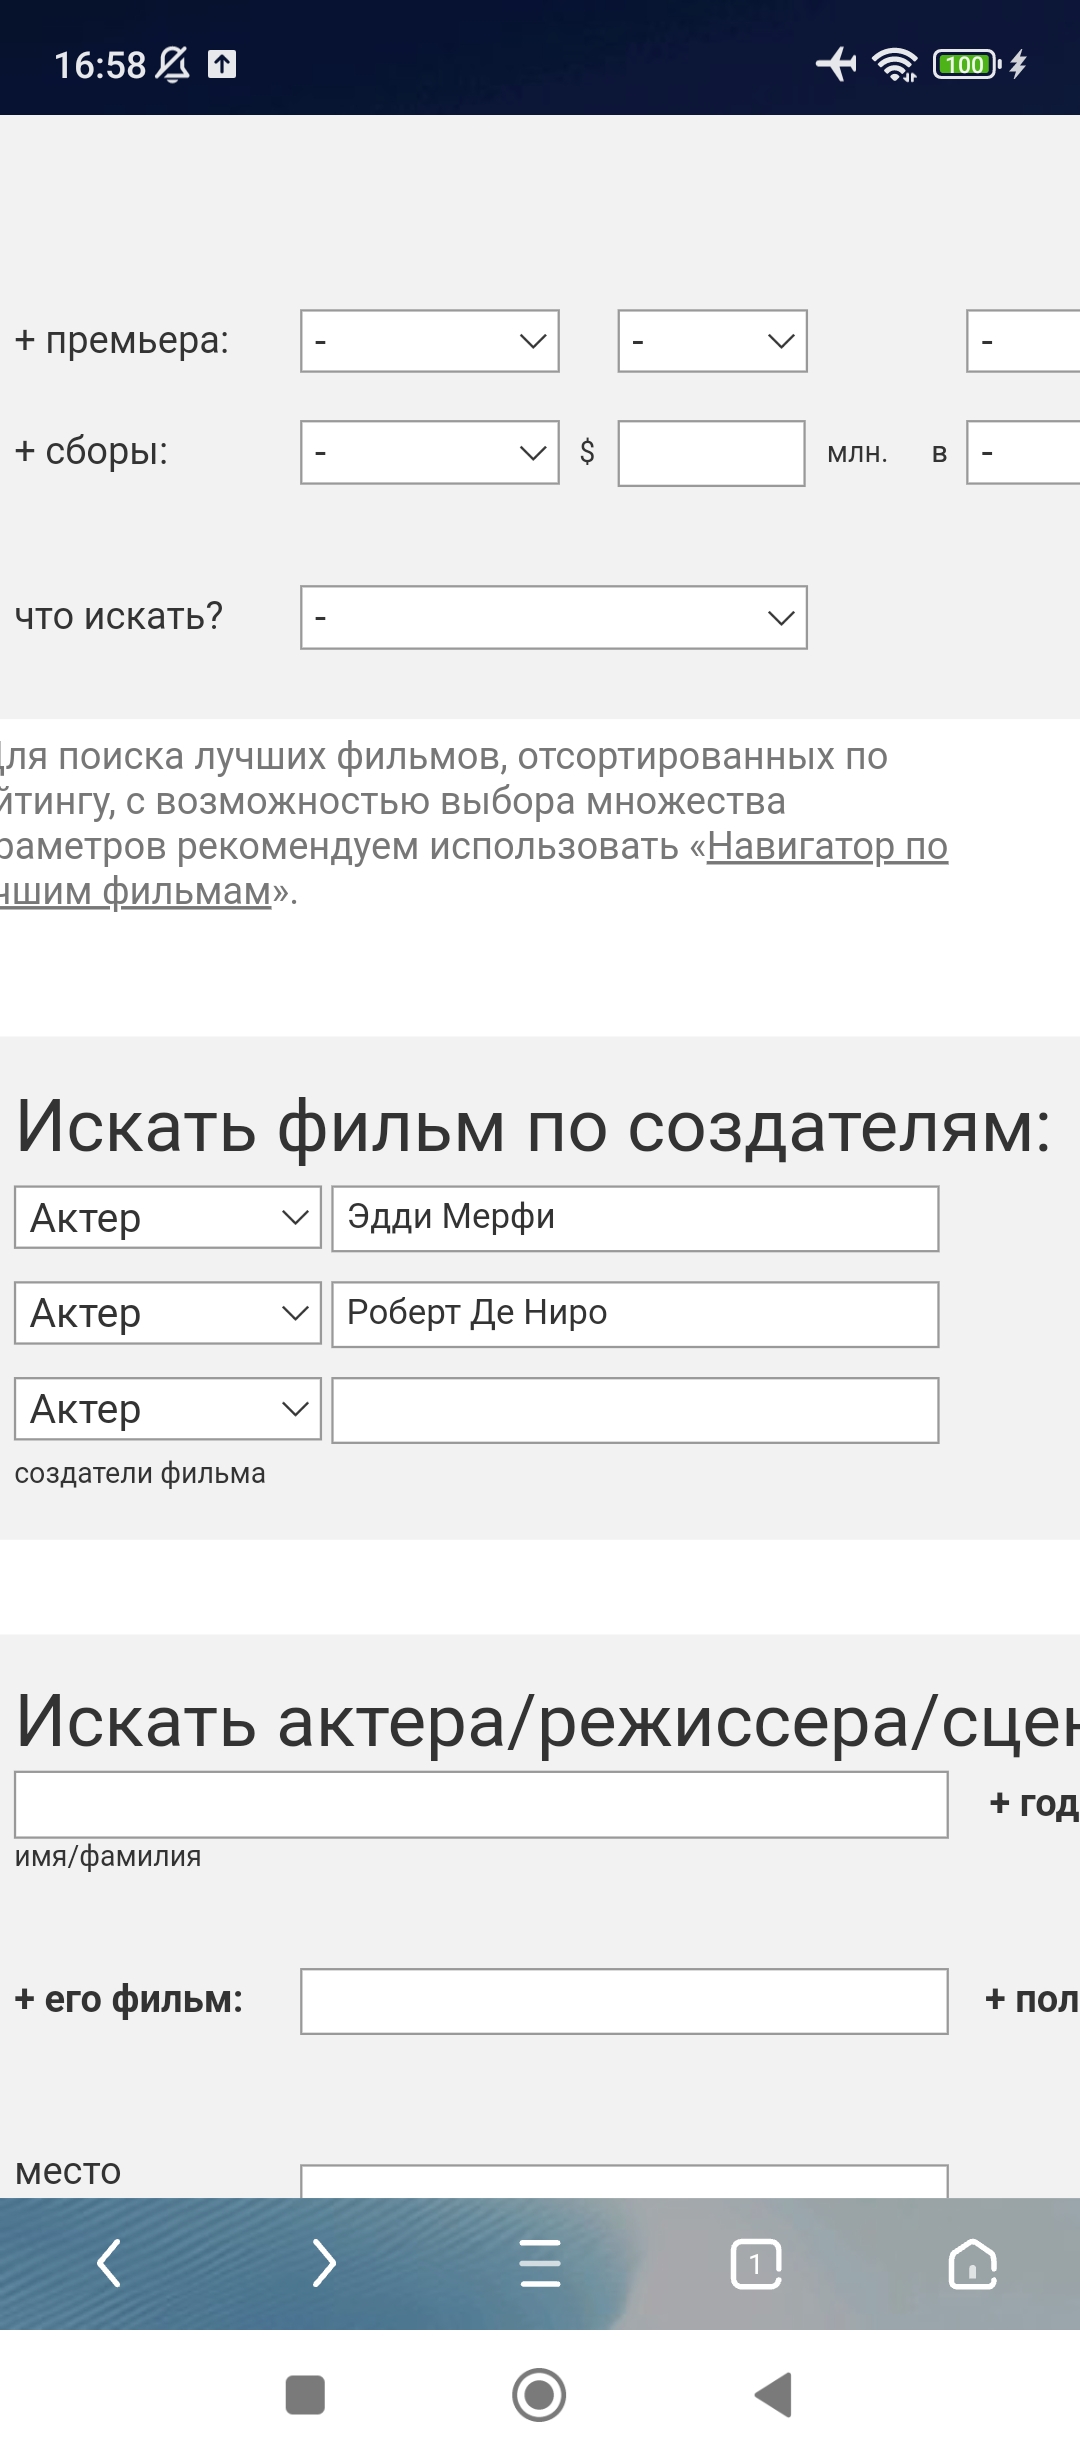Tap Android recent apps square button

(305, 2395)
